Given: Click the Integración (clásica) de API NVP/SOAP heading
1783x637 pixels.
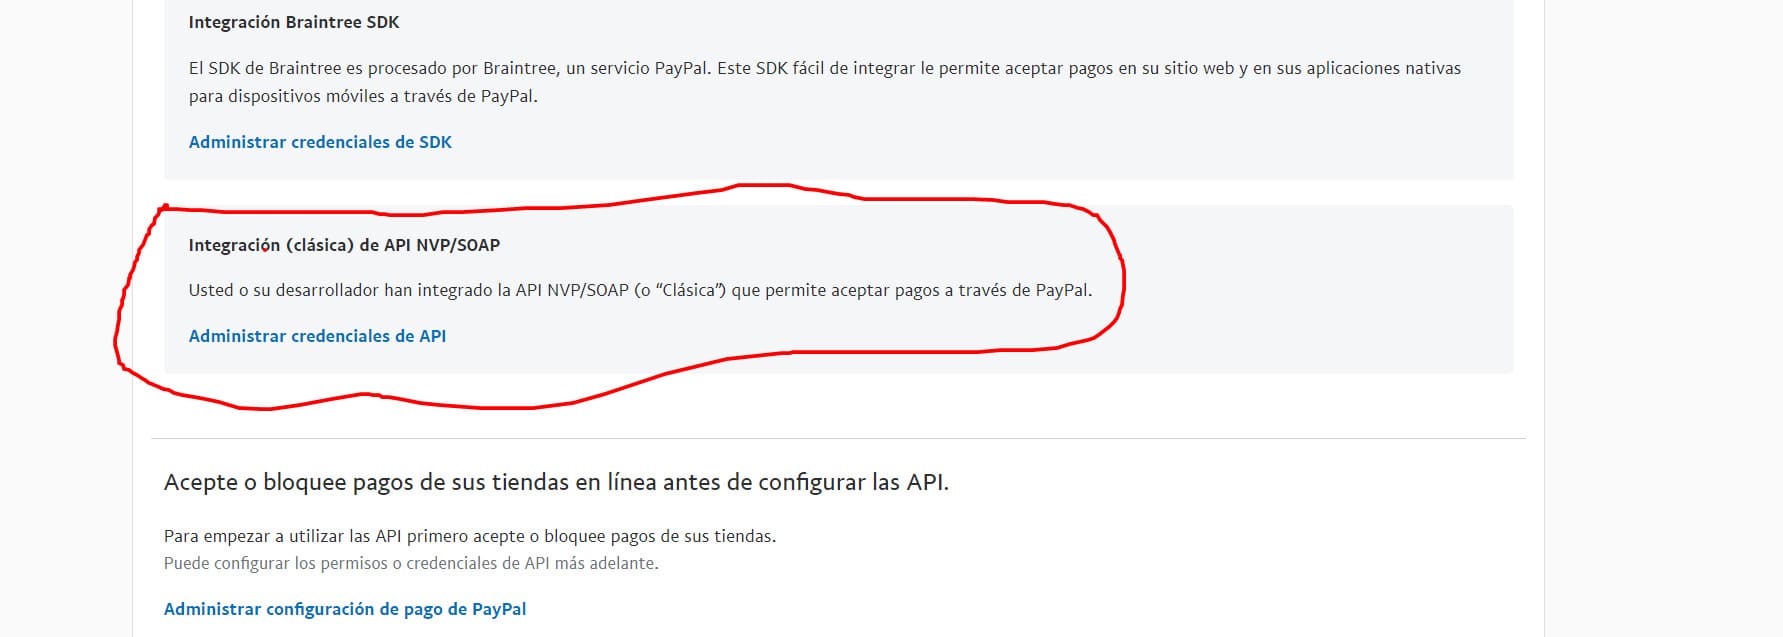Looking at the screenshot, I should point(344,245).
